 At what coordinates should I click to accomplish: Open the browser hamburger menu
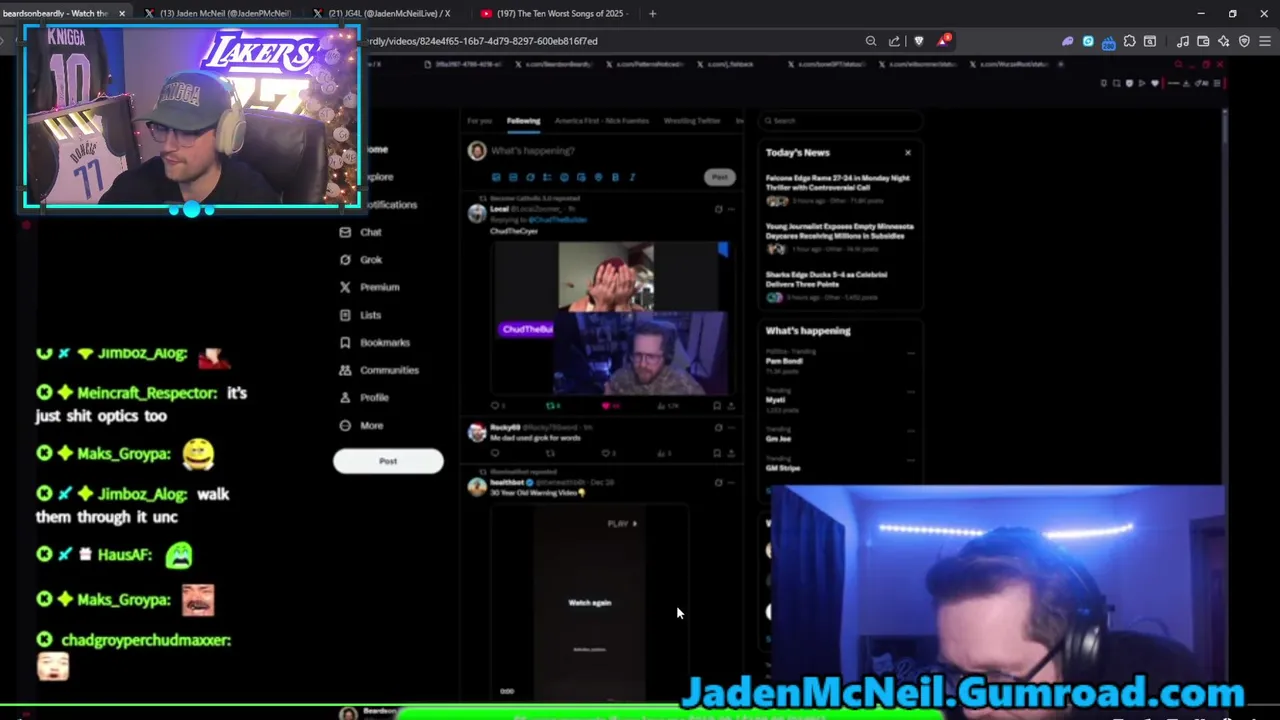[1265, 41]
